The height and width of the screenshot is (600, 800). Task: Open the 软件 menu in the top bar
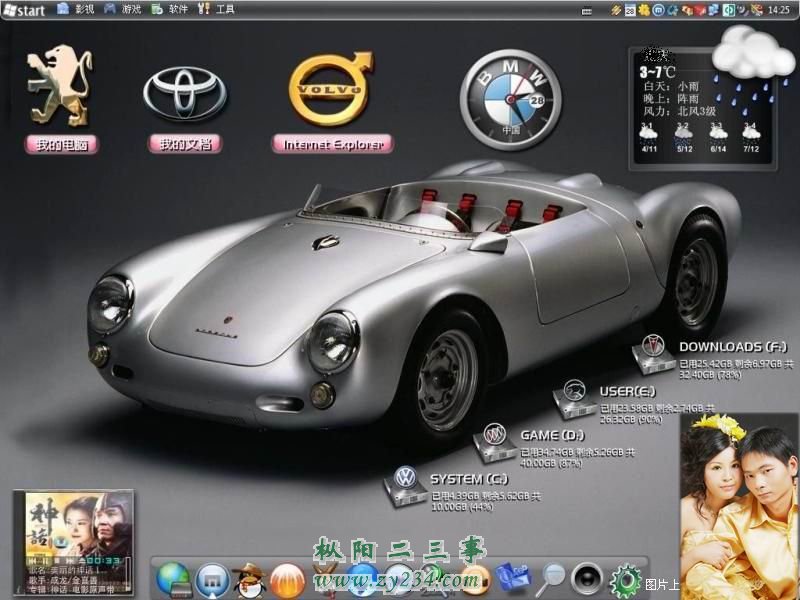tap(170, 9)
